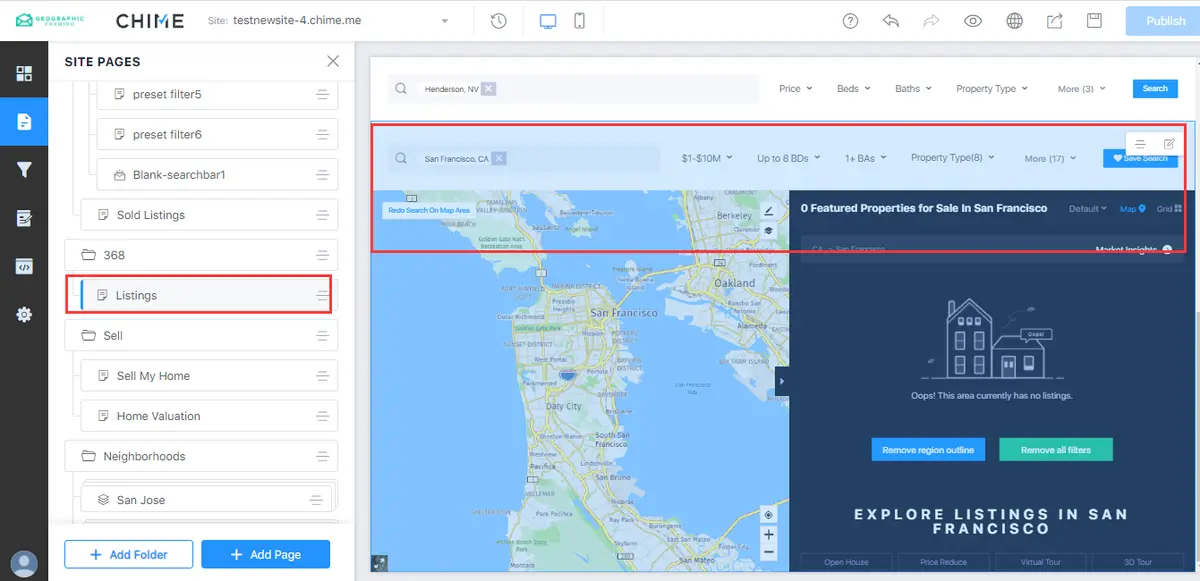Open the More (3) filter dropdown

1081,89
